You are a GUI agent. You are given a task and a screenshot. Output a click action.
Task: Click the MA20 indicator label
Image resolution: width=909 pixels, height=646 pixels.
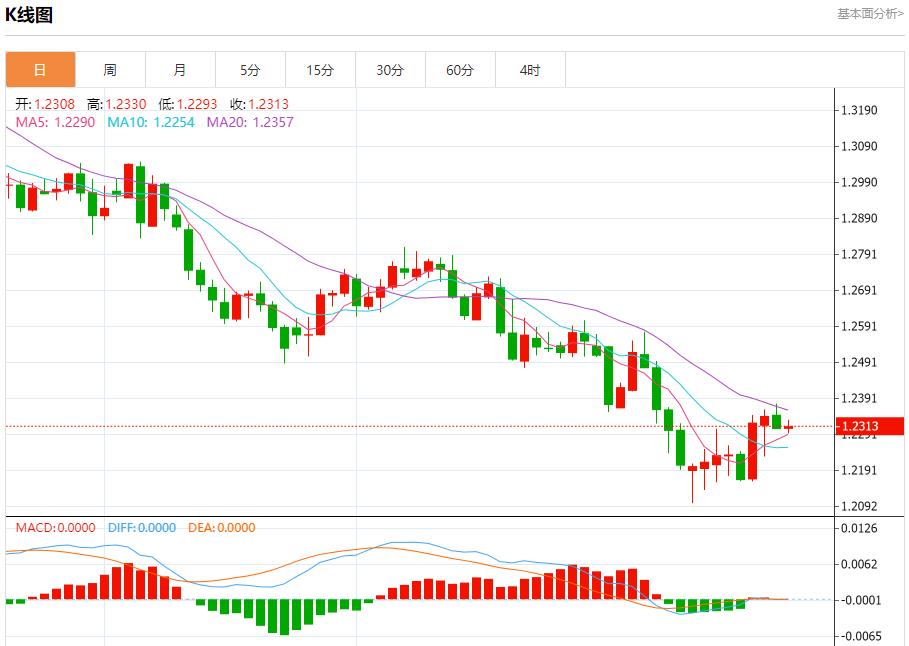[250, 122]
